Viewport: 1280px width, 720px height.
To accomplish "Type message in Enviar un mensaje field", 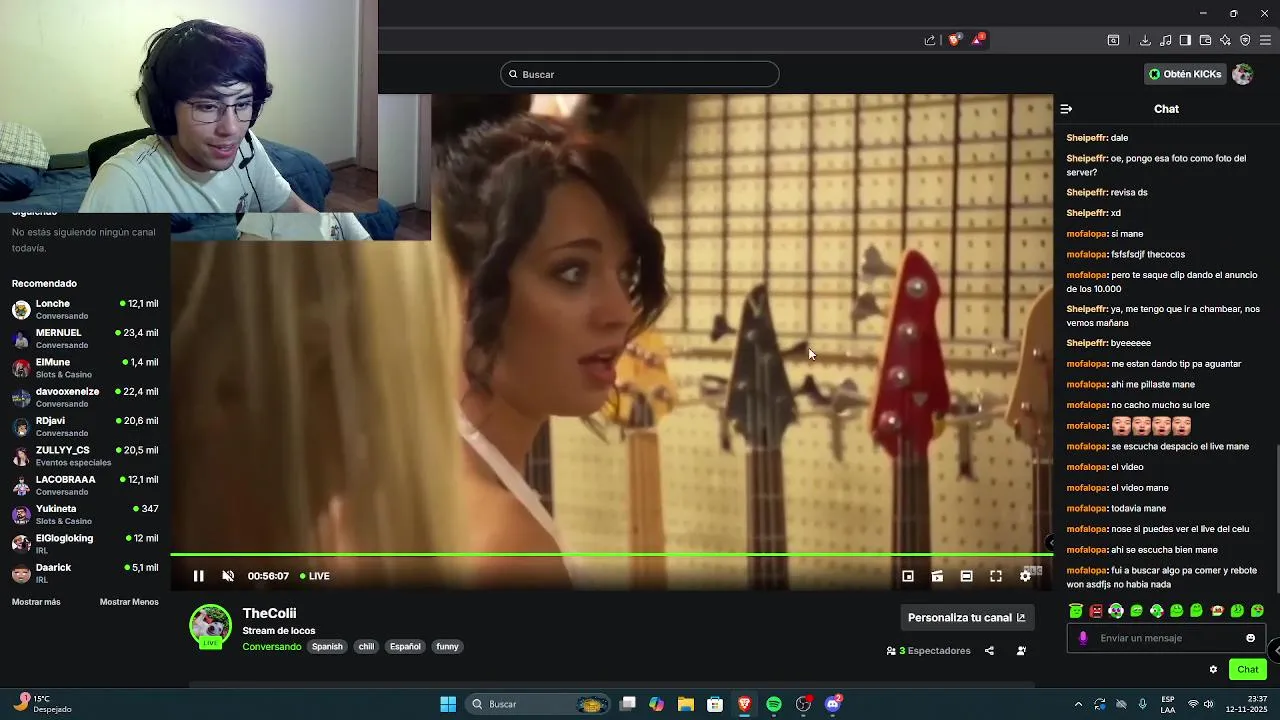I will click(1165, 638).
